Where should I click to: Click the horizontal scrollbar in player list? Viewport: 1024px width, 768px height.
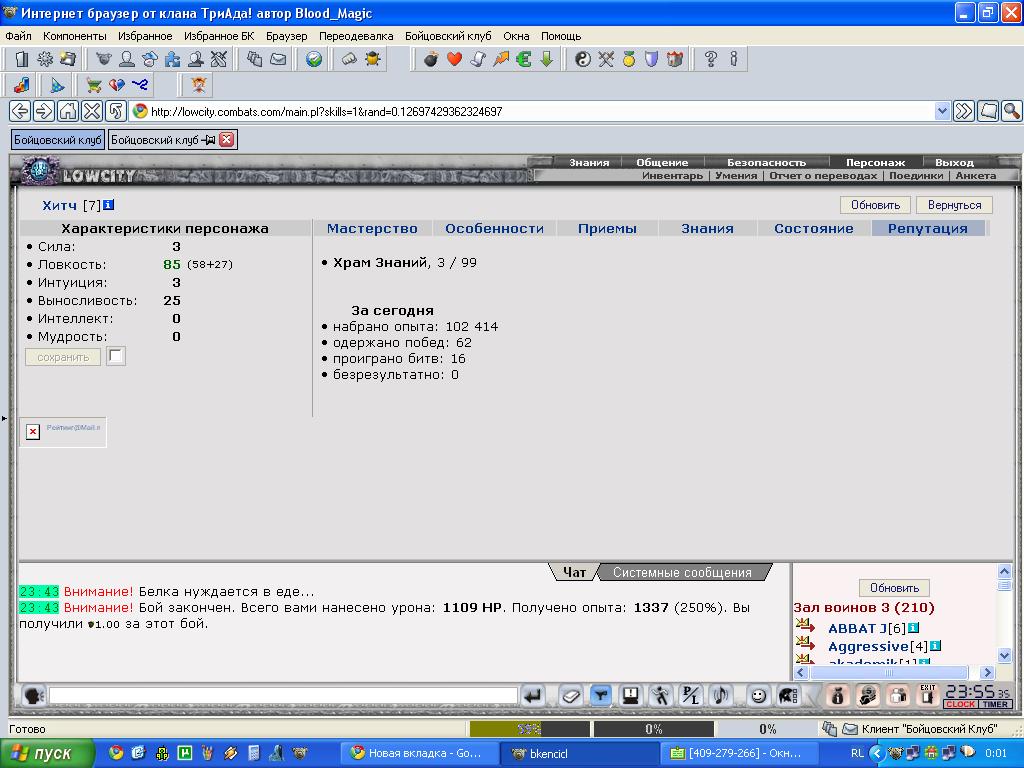[888, 673]
